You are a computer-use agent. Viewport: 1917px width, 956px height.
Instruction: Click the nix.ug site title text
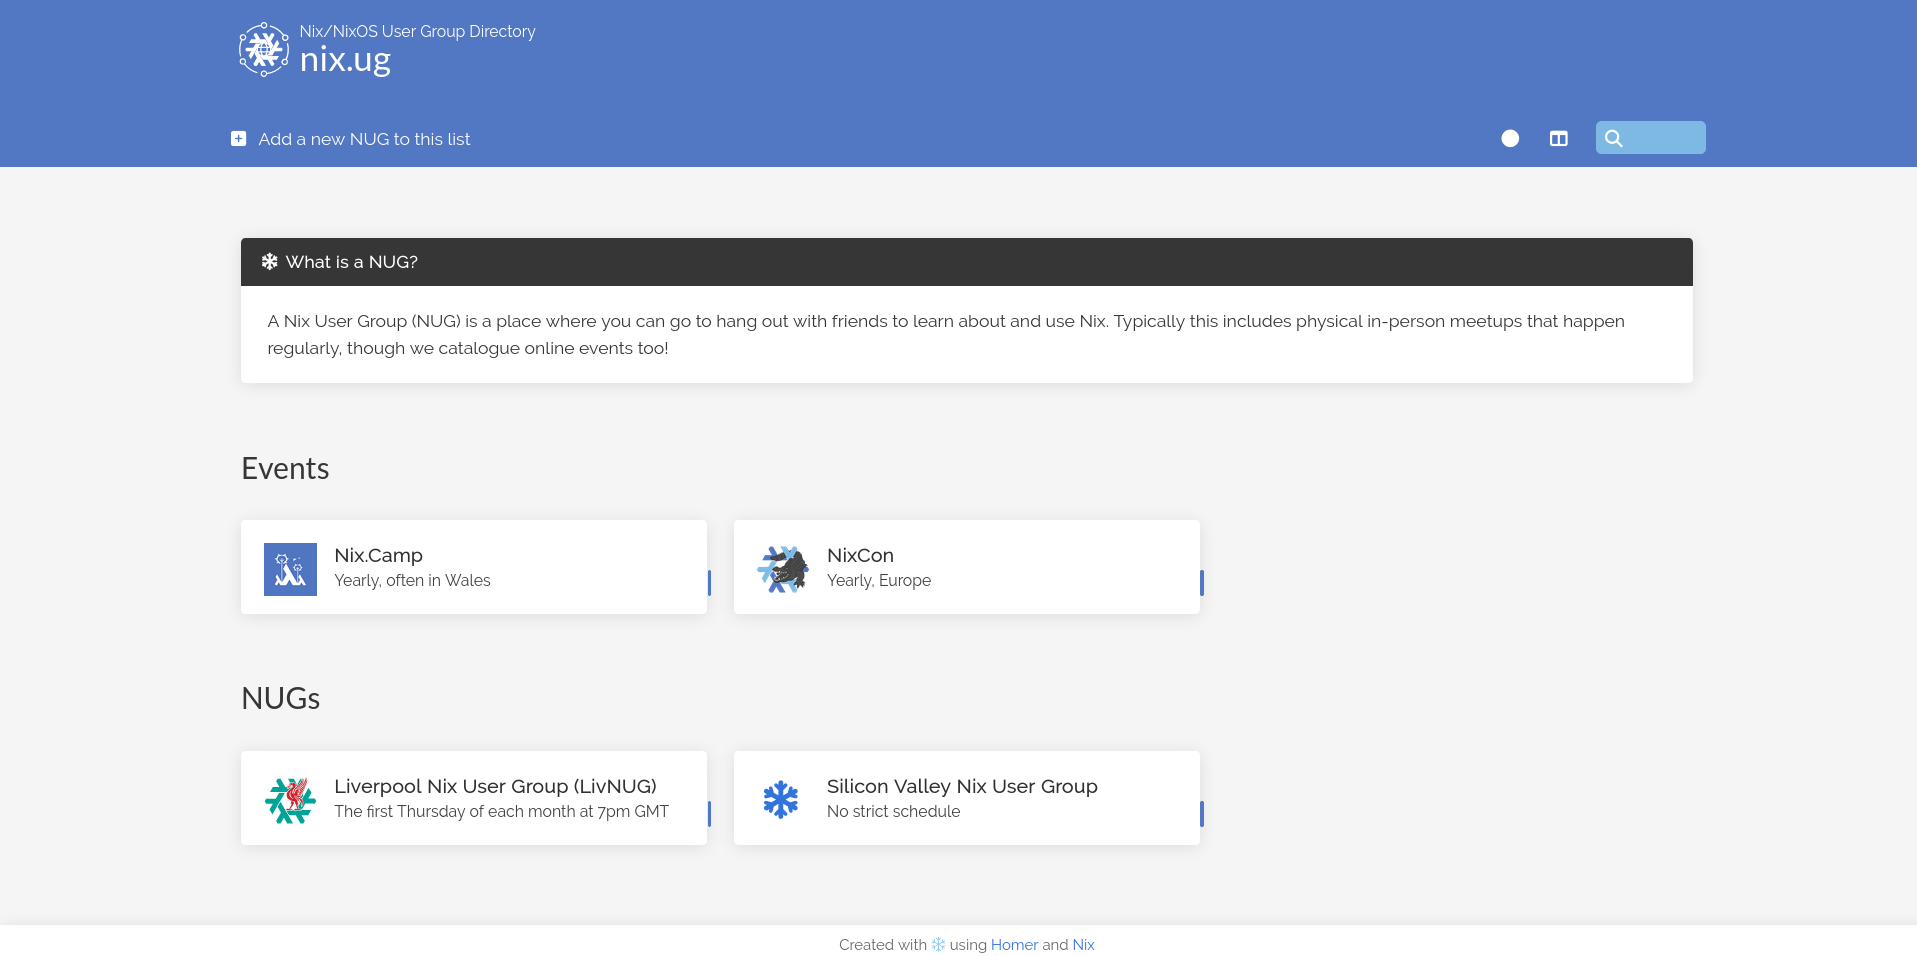[x=345, y=60]
